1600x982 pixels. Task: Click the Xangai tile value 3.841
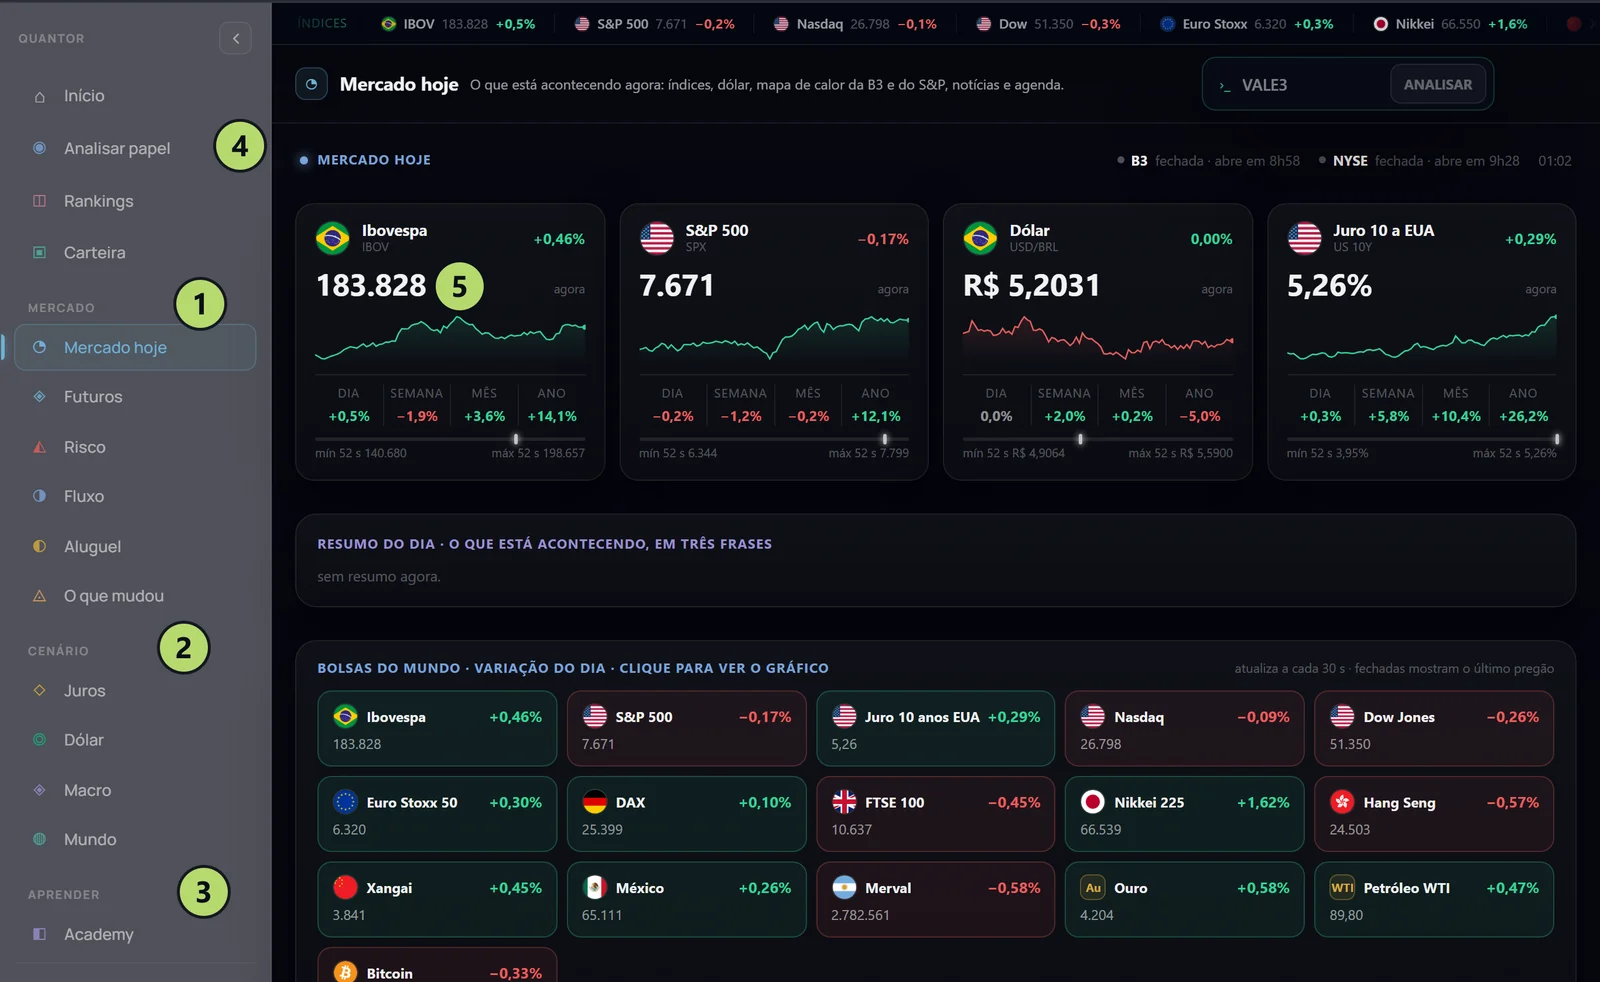pos(349,915)
